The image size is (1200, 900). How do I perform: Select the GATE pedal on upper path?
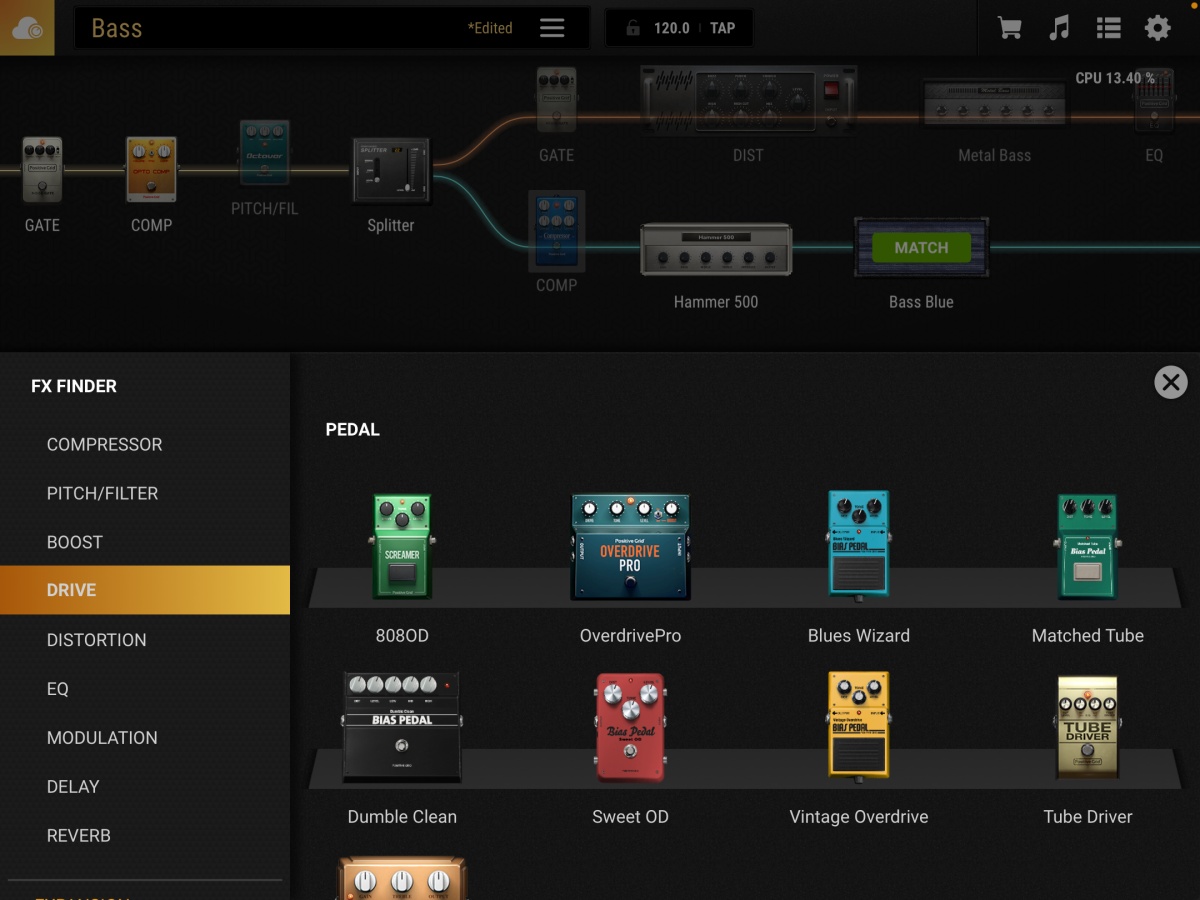(556, 100)
